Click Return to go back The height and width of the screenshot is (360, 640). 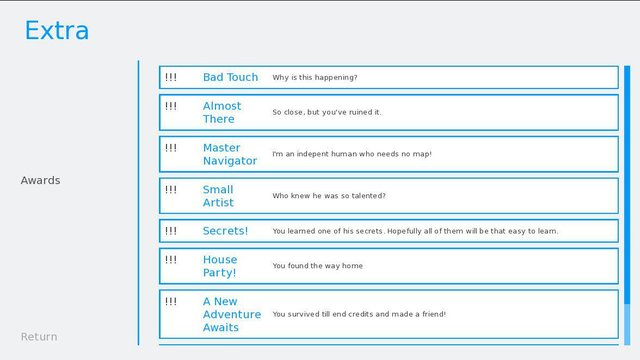39,337
